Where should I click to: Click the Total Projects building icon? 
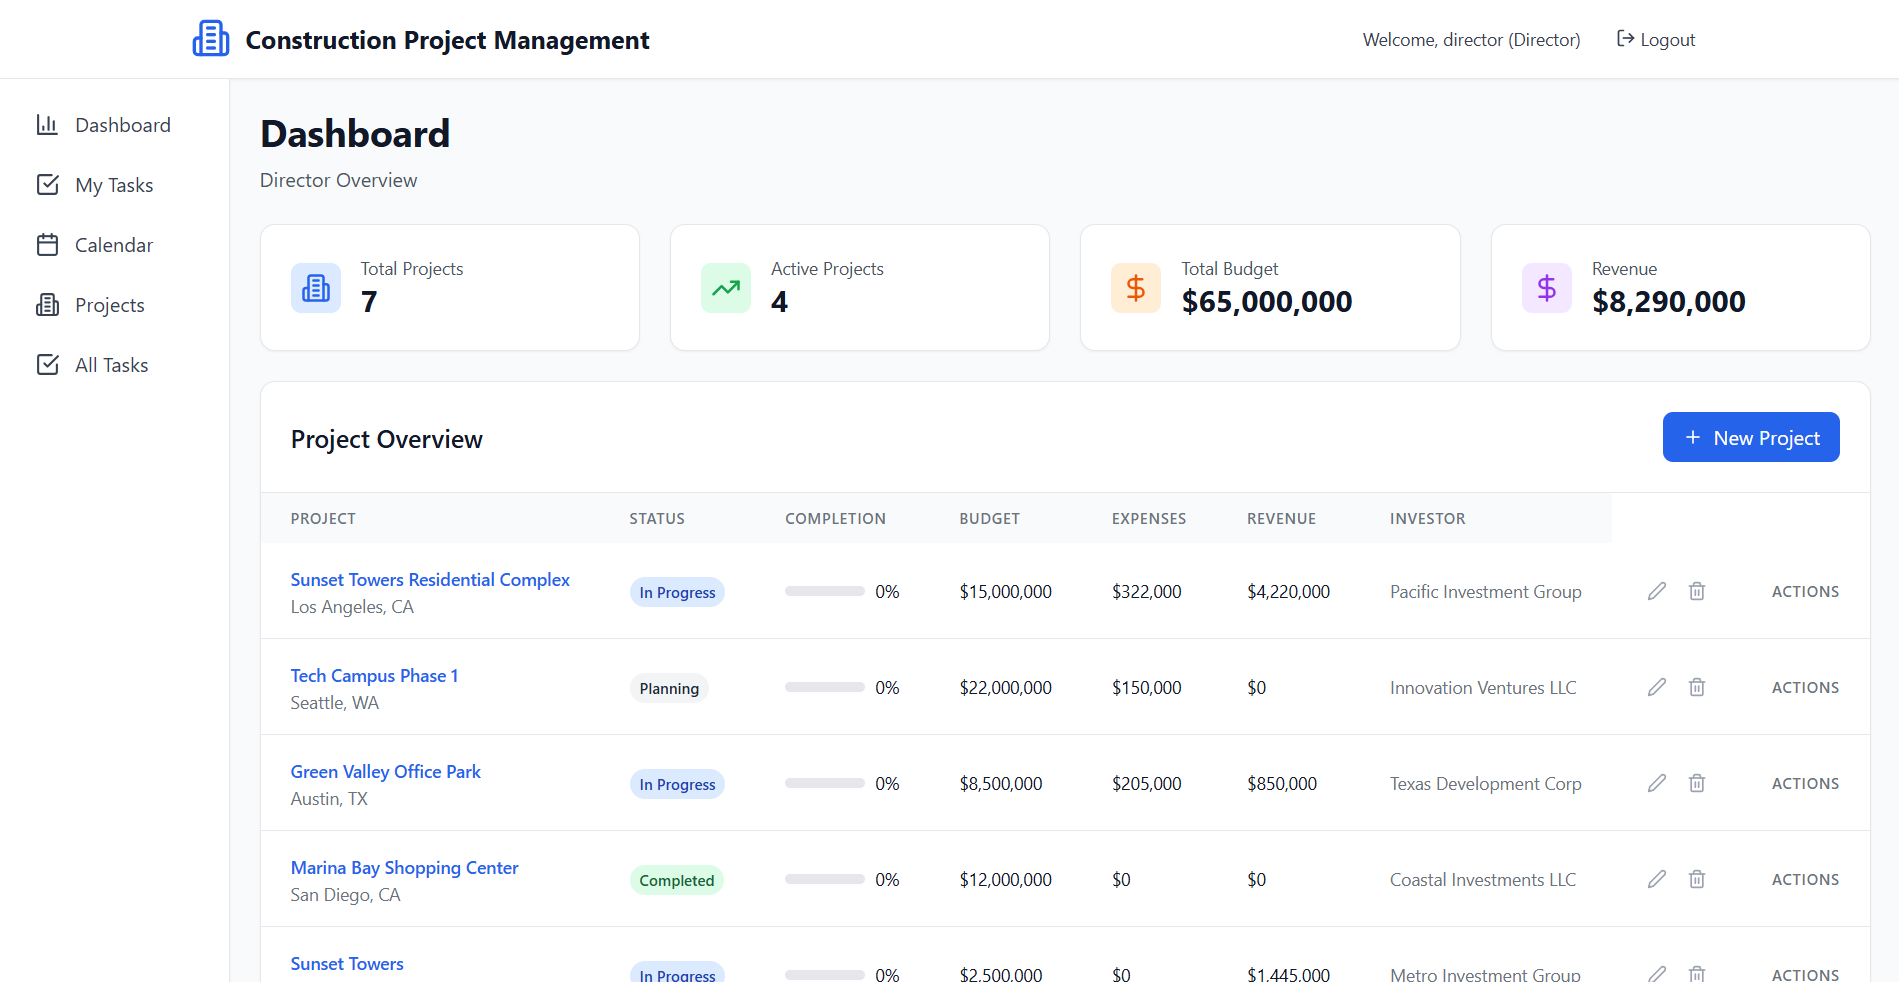point(316,288)
